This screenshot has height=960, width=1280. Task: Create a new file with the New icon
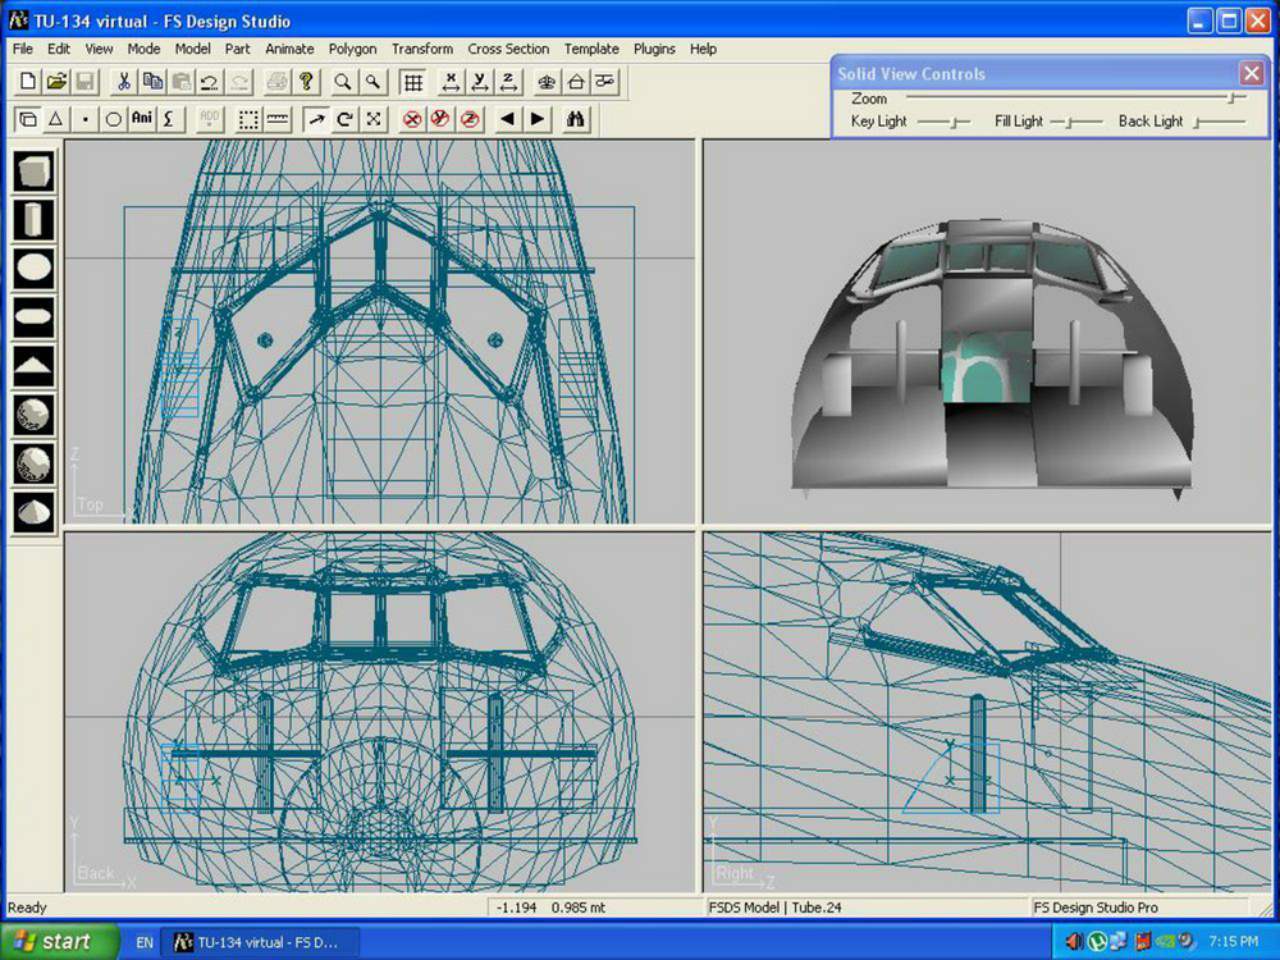click(x=28, y=82)
